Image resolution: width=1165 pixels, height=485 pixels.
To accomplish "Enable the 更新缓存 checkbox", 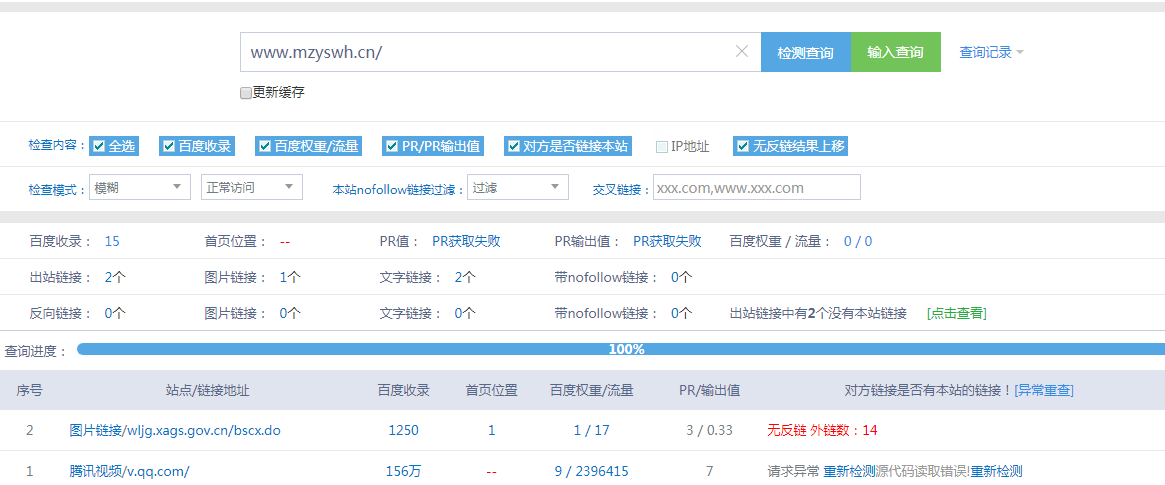I will 246,93.
